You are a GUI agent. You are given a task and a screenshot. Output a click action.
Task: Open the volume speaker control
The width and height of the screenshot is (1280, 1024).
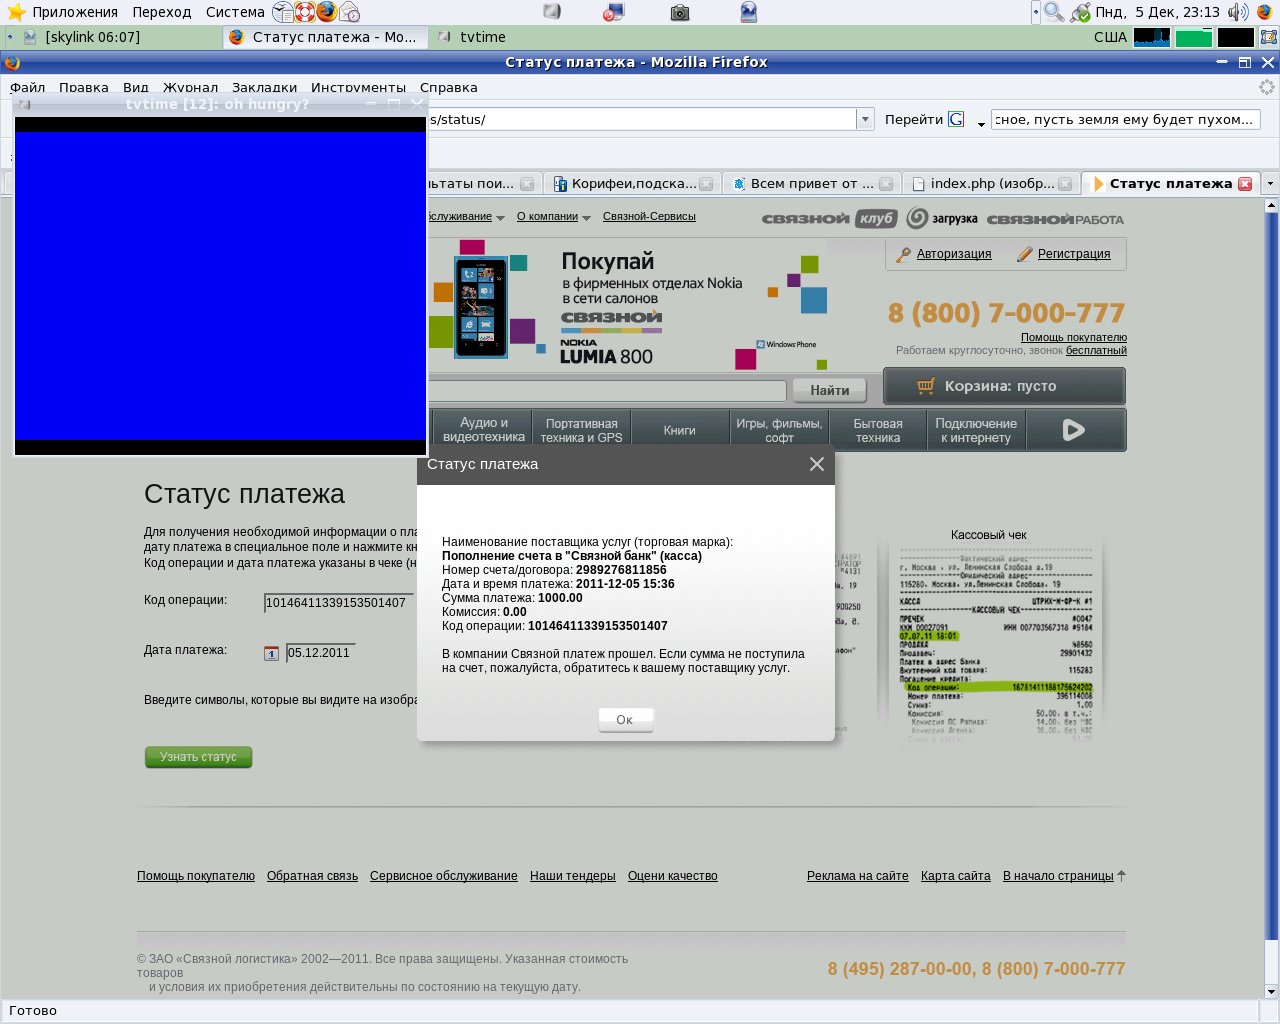click(x=1238, y=12)
